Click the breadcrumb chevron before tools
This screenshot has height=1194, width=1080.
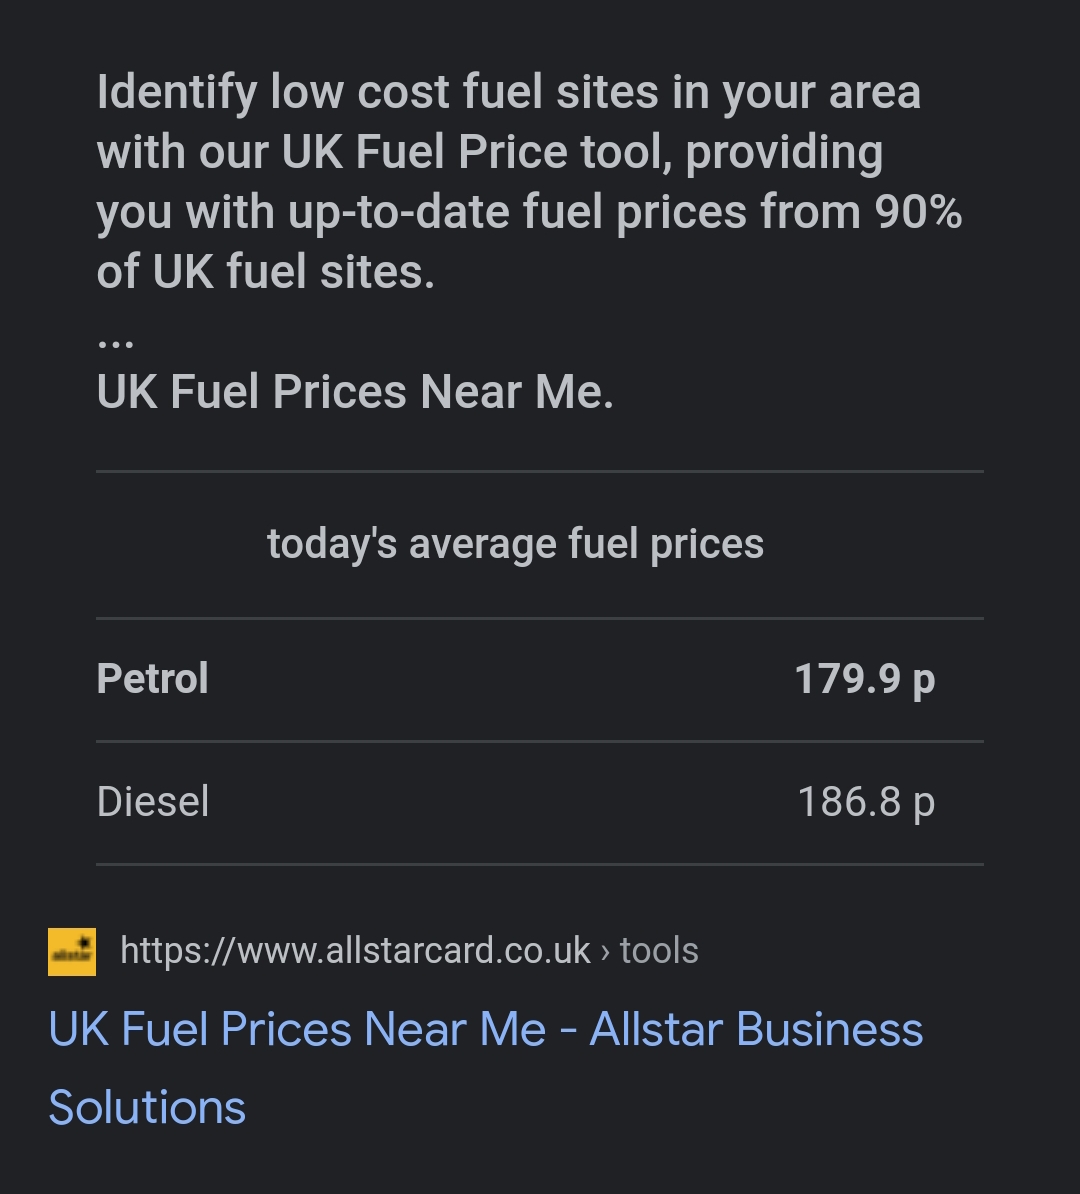tap(606, 952)
